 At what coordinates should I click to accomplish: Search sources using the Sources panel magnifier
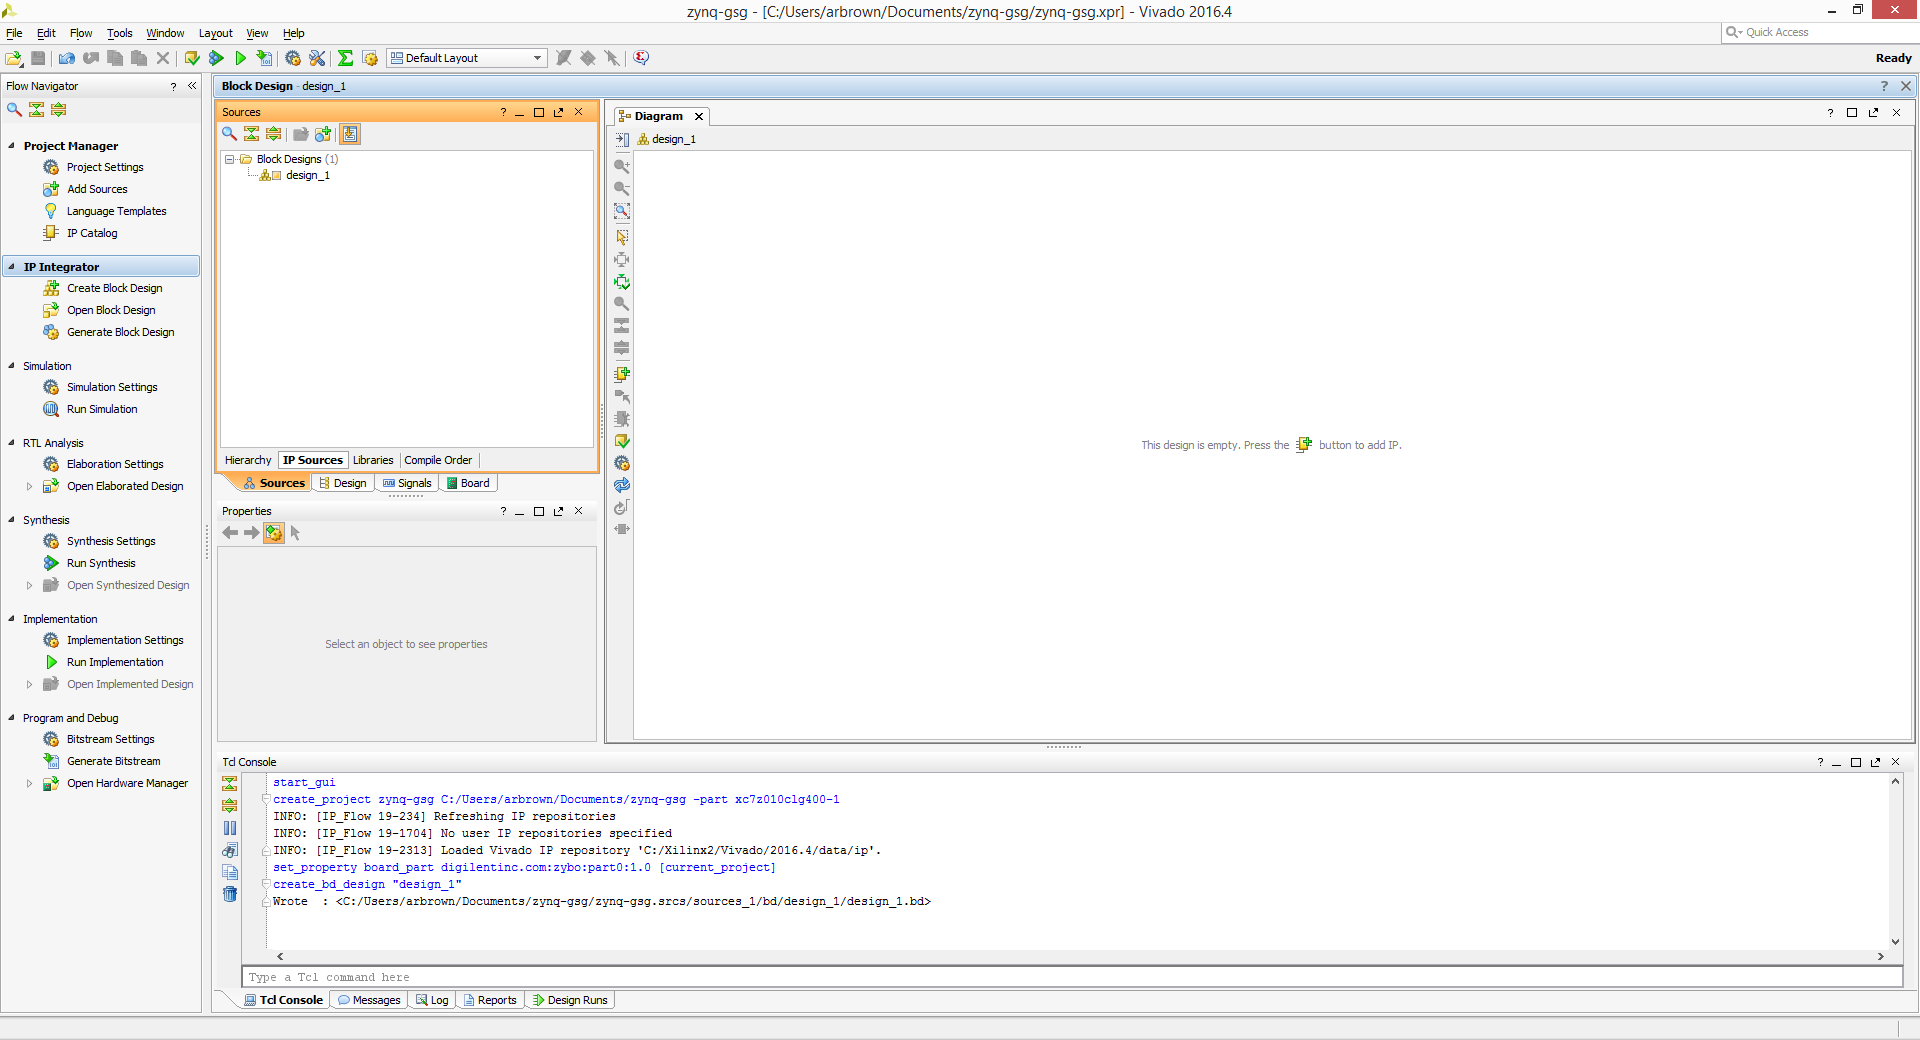coord(229,134)
